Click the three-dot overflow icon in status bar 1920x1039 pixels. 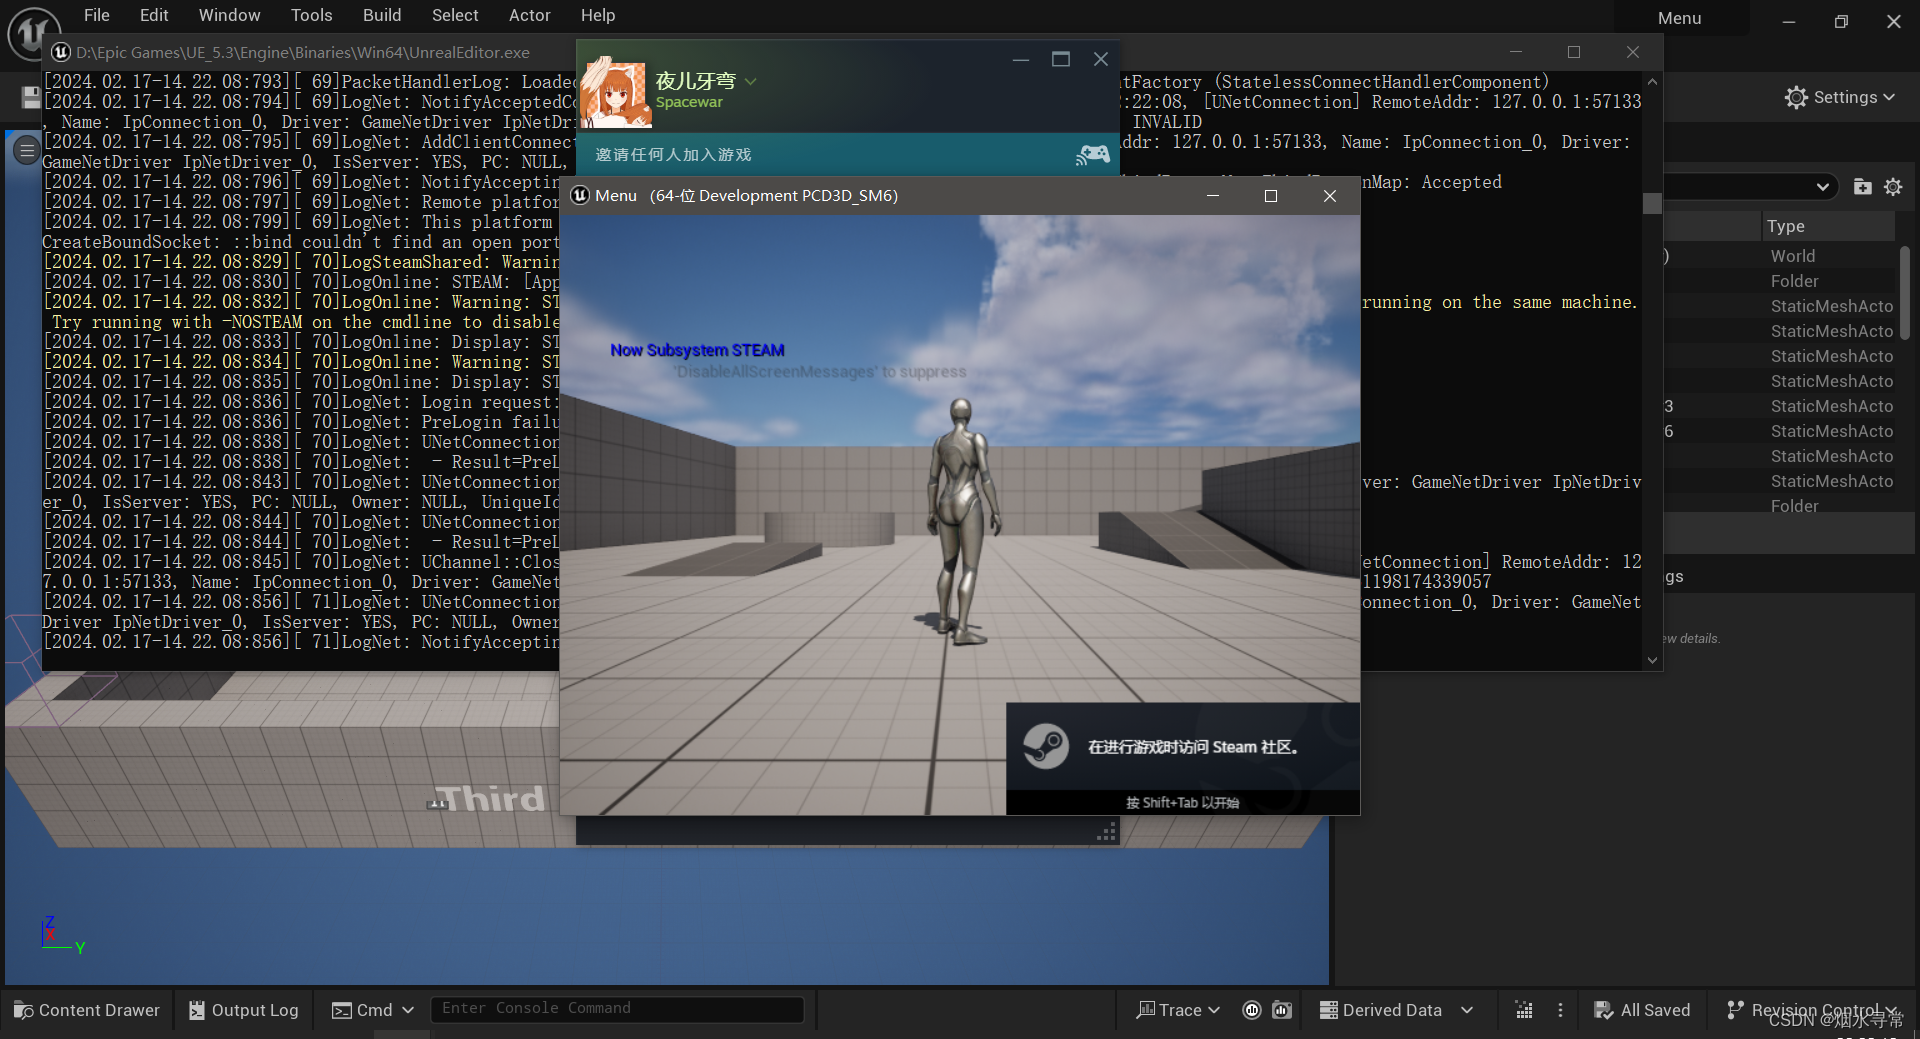pos(1559,1010)
